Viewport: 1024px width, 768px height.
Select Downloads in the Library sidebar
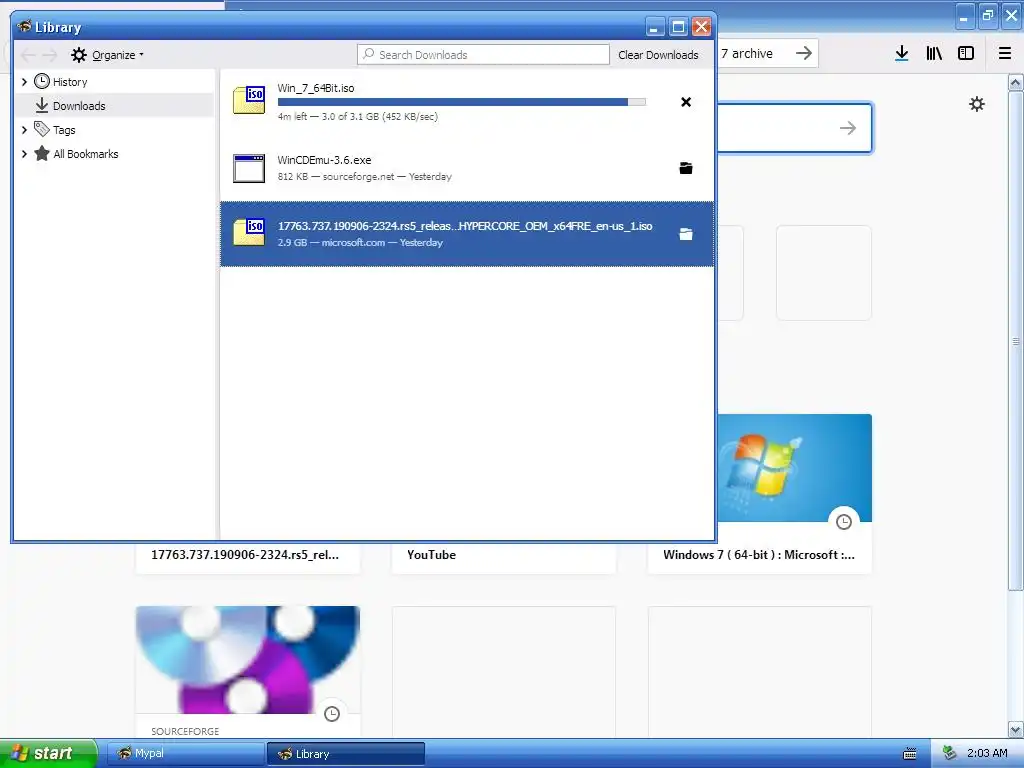[x=79, y=106]
